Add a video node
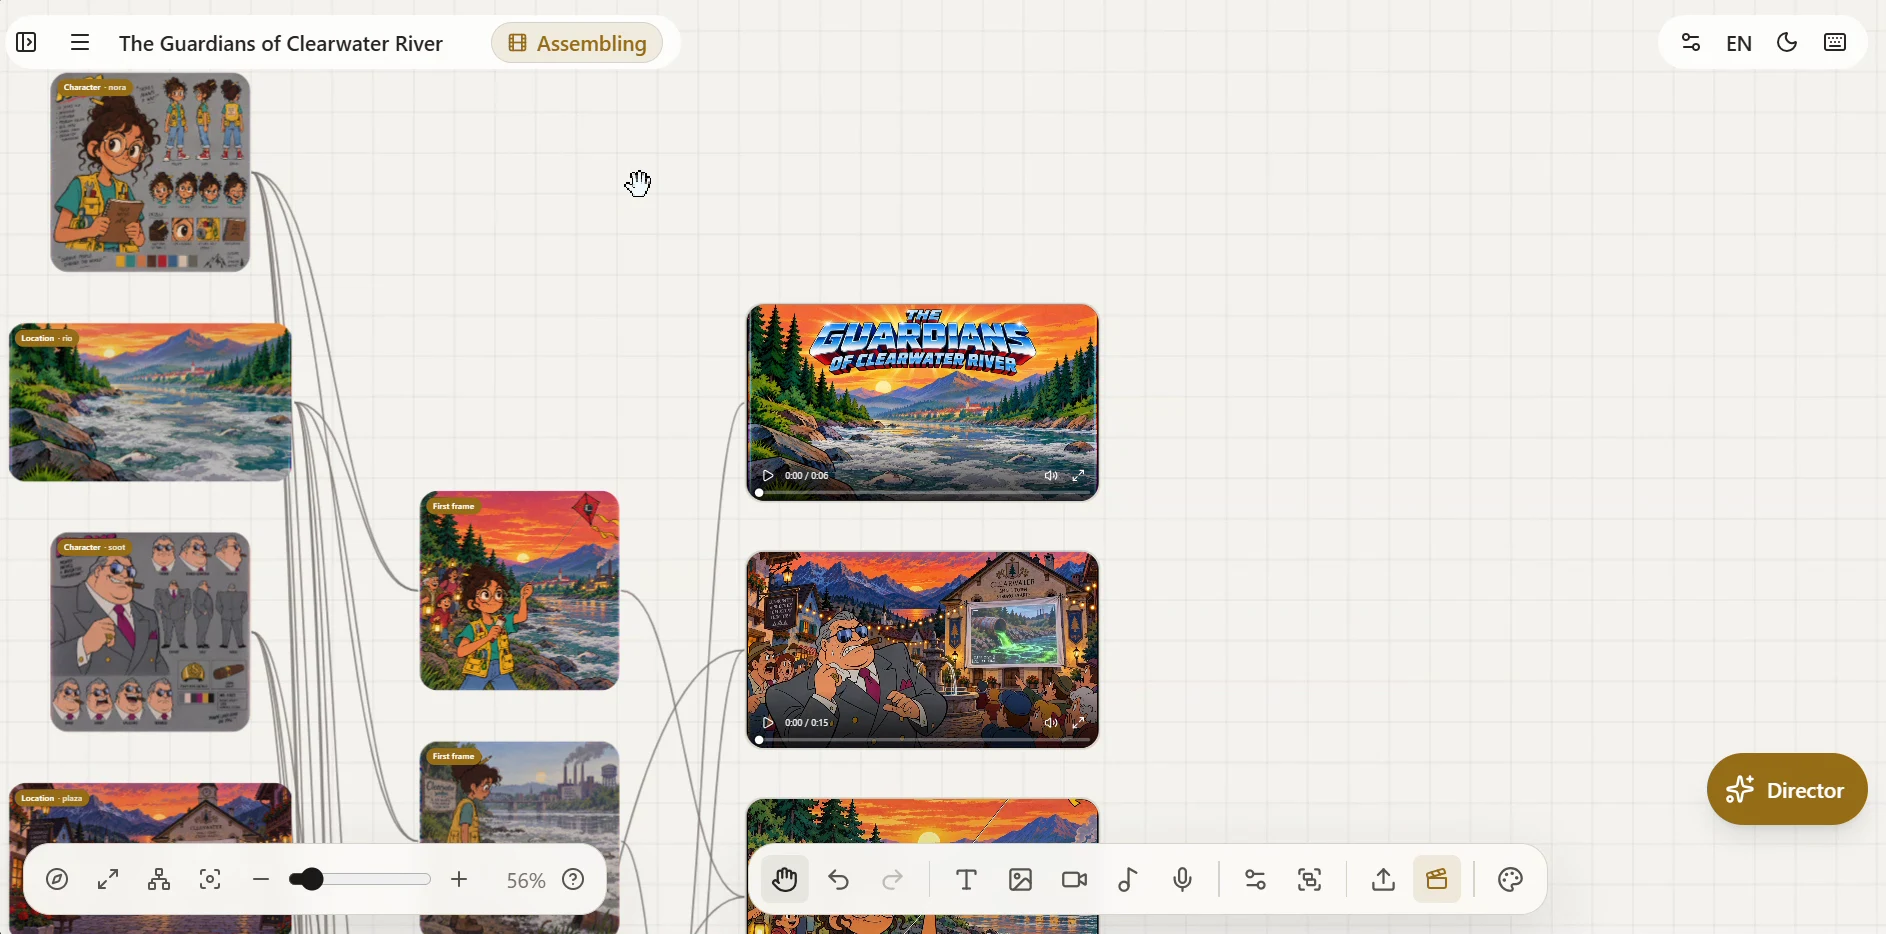Image resolution: width=1886 pixels, height=934 pixels. click(x=1075, y=880)
